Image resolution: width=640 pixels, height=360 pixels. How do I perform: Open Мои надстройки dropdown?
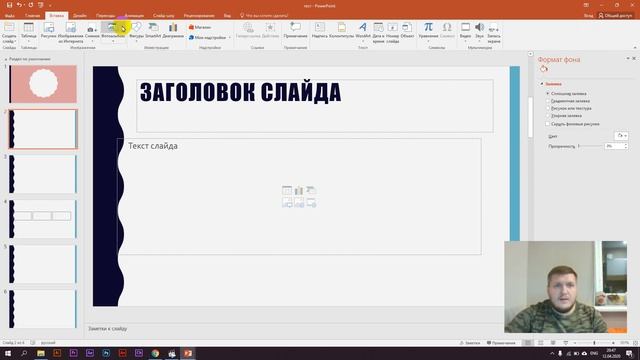[209, 37]
